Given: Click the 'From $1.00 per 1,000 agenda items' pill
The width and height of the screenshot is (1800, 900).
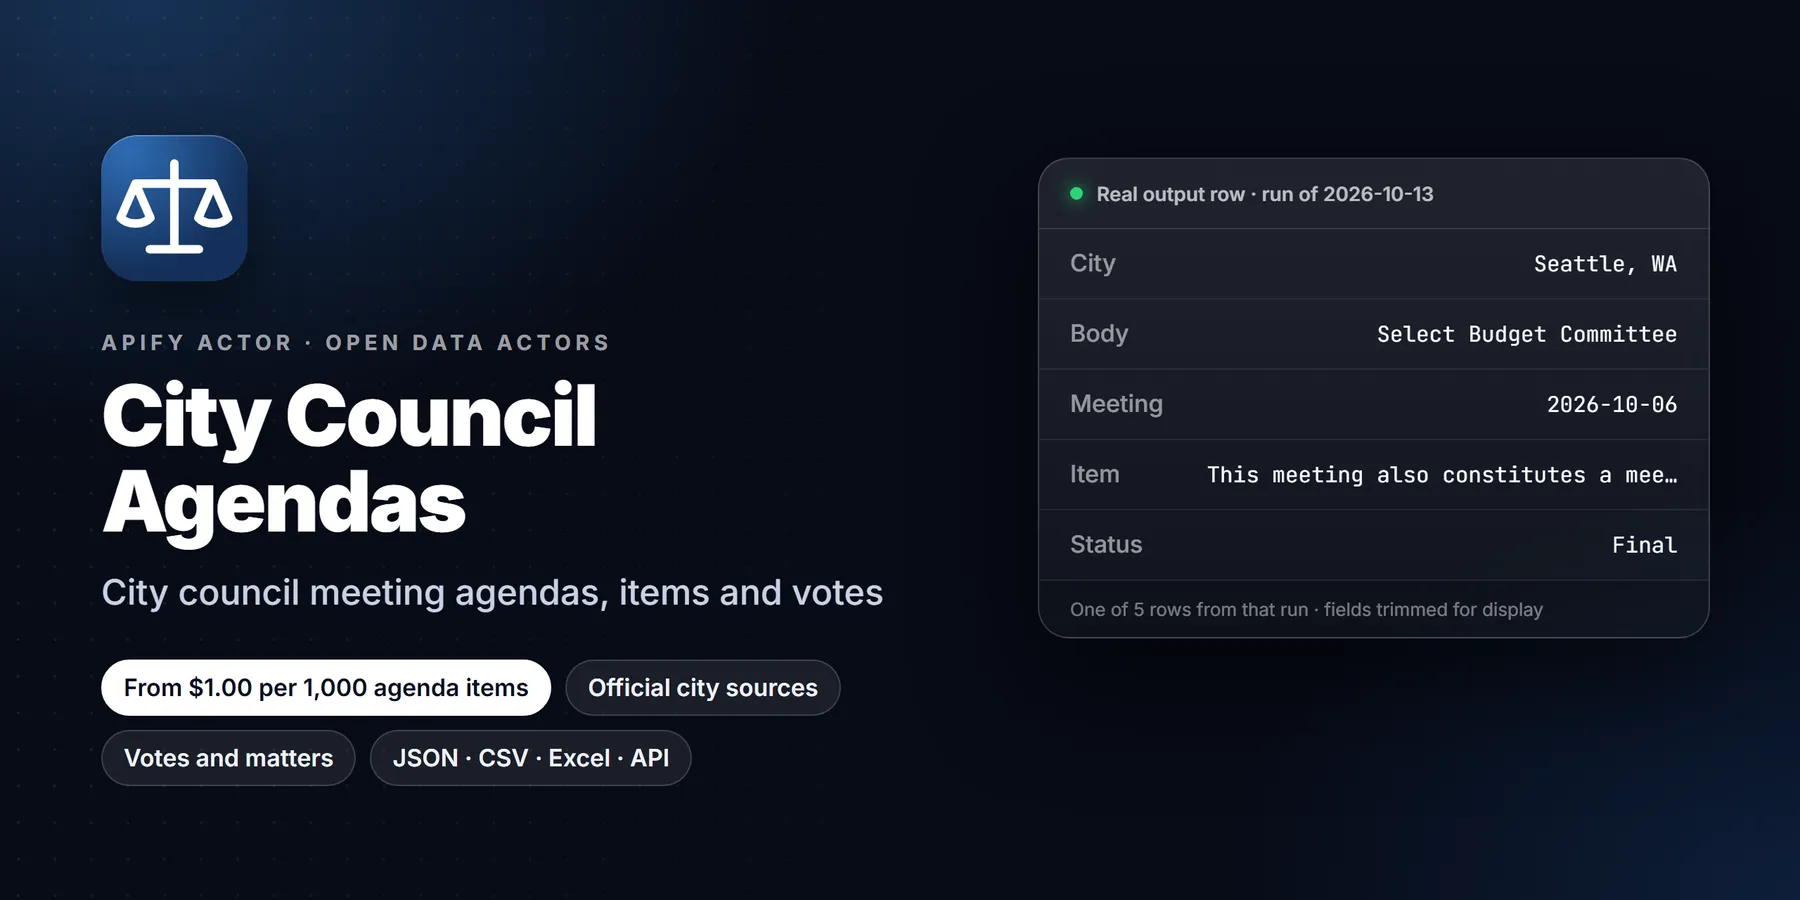Looking at the screenshot, I should tap(326, 688).
